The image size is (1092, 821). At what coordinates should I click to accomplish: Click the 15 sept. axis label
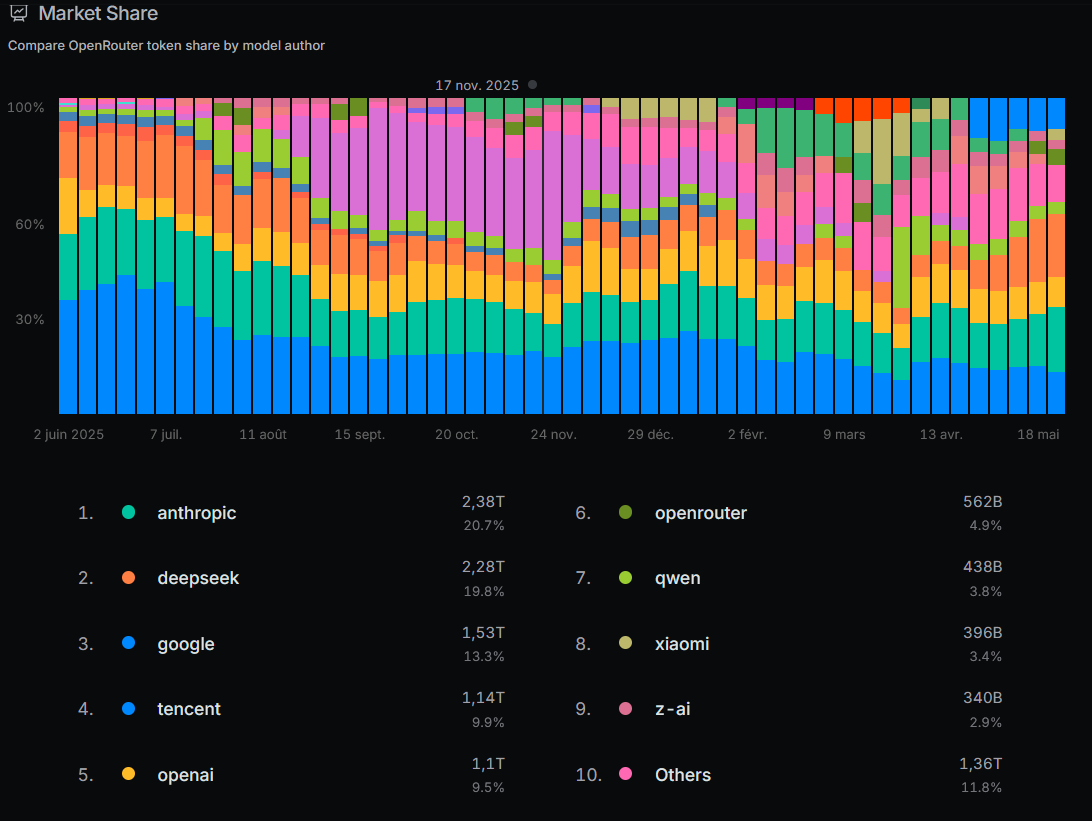click(x=360, y=435)
